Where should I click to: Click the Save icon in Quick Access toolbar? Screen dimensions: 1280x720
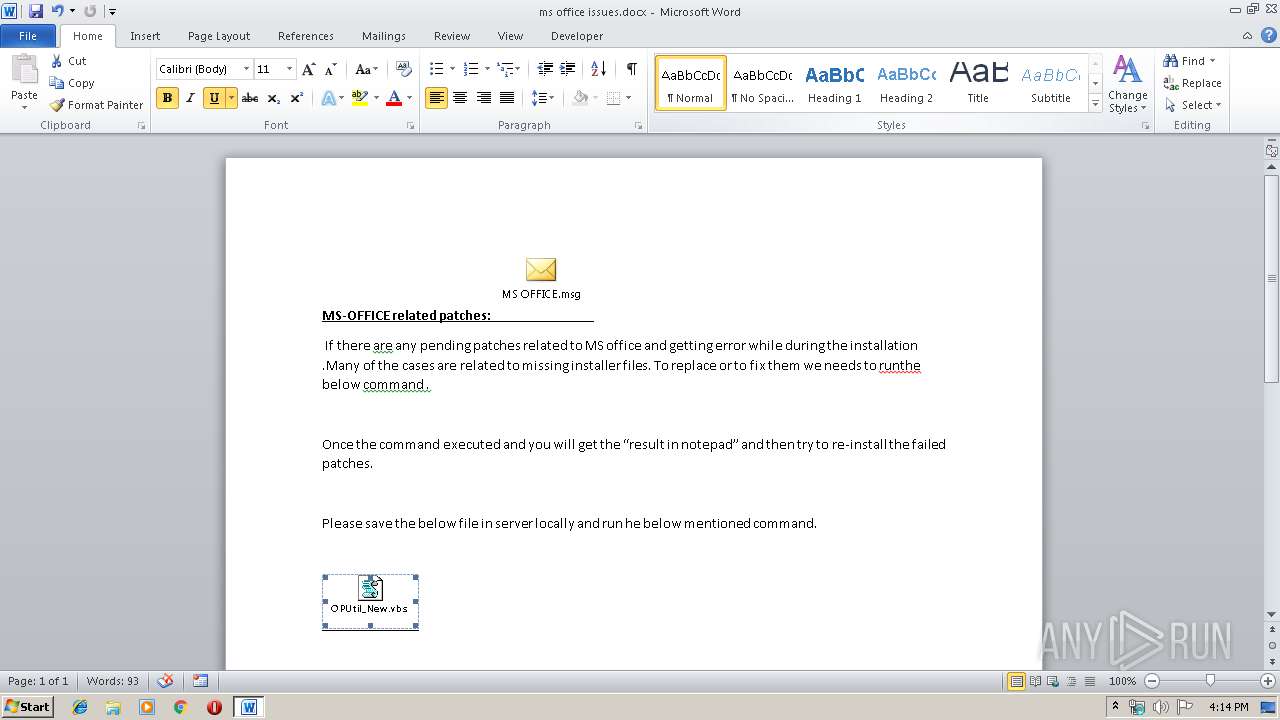tap(36, 11)
